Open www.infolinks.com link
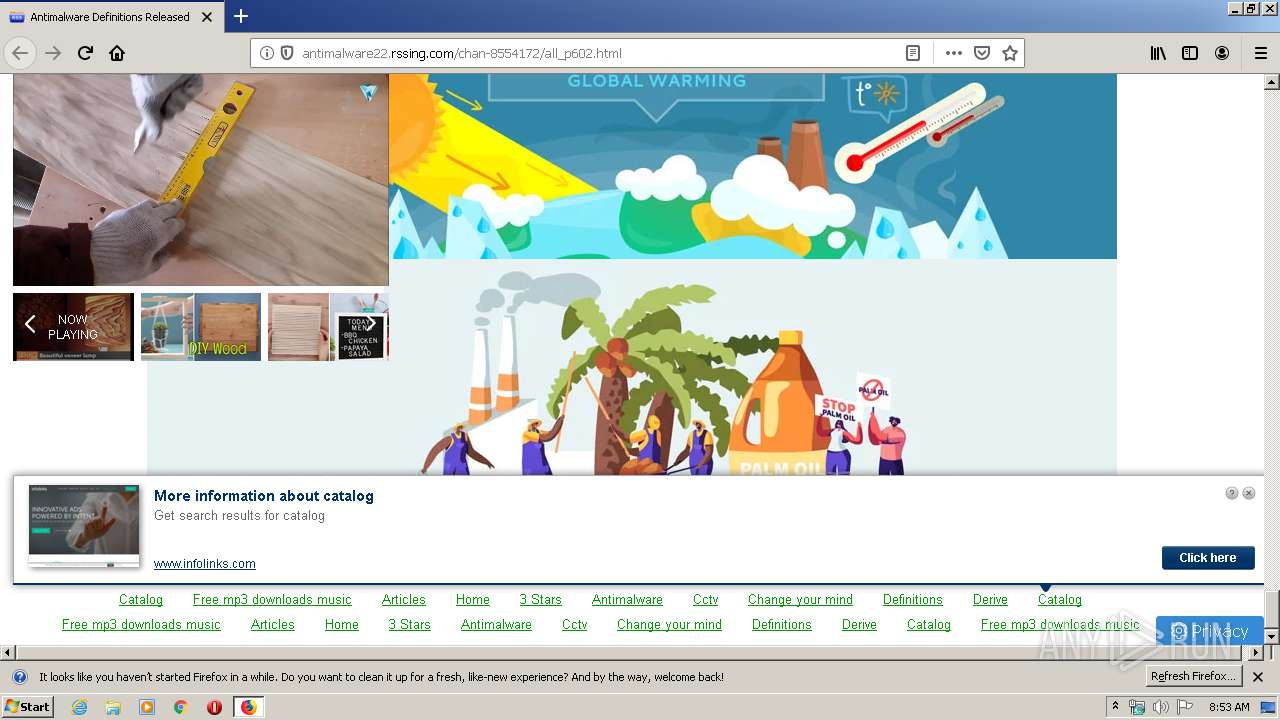 [205, 564]
